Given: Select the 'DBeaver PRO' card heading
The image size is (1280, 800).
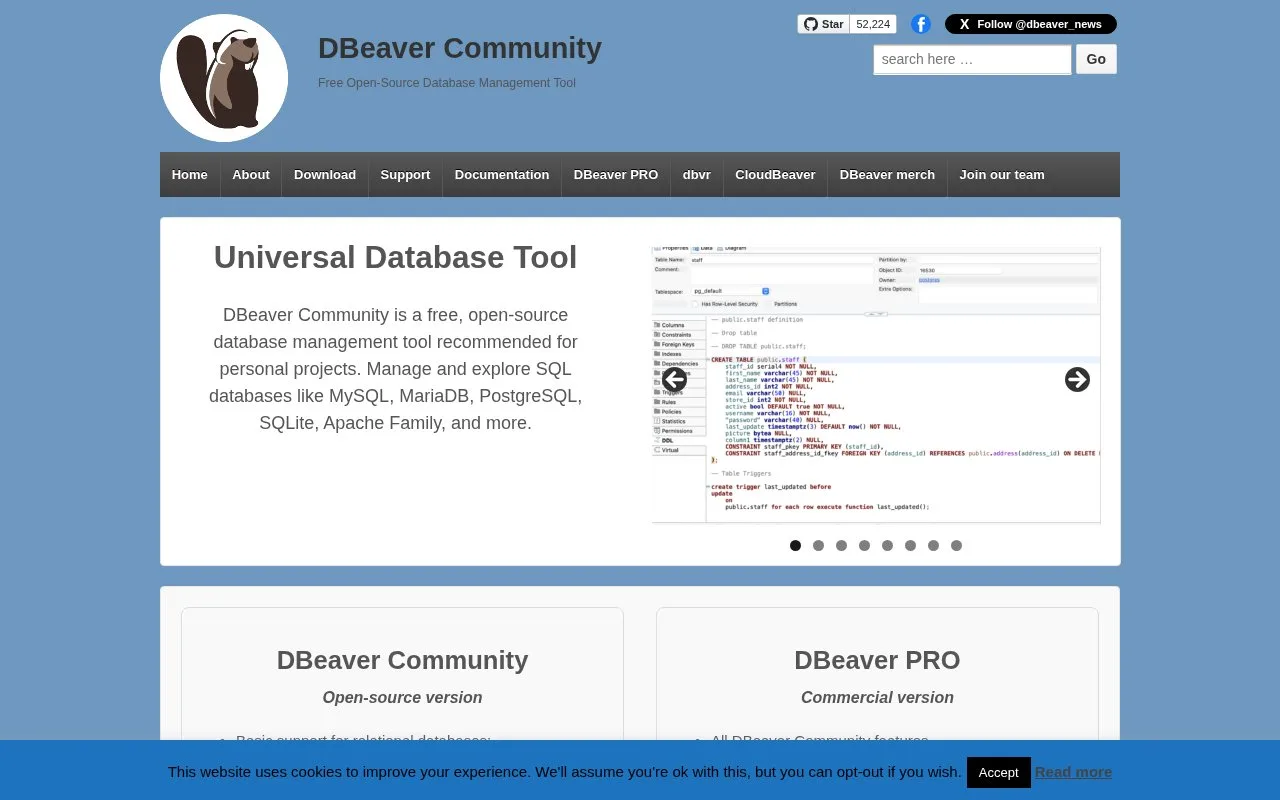Looking at the screenshot, I should pos(877,660).
